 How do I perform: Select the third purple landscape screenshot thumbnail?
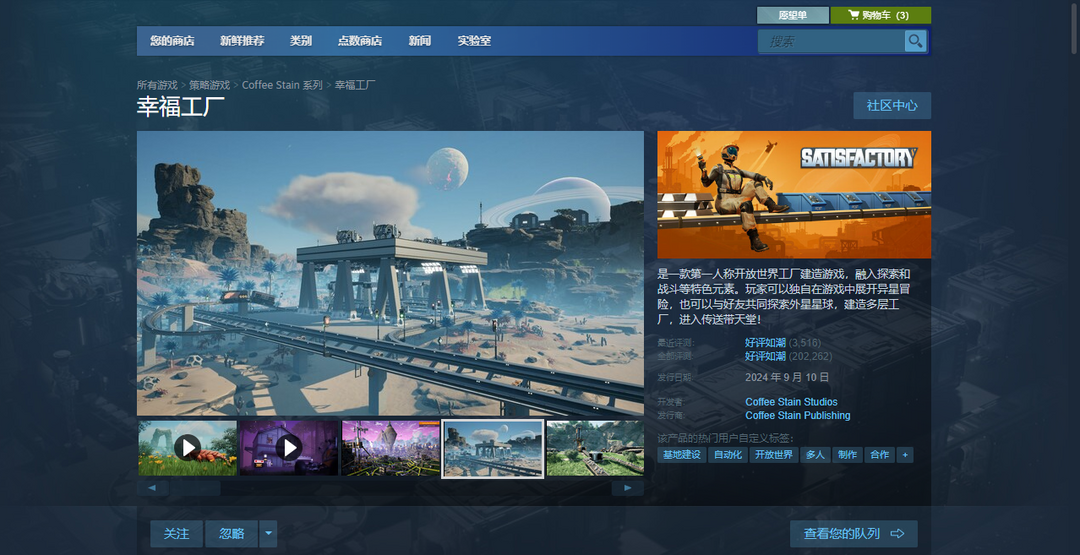pyautogui.click(x=391, y=448)
